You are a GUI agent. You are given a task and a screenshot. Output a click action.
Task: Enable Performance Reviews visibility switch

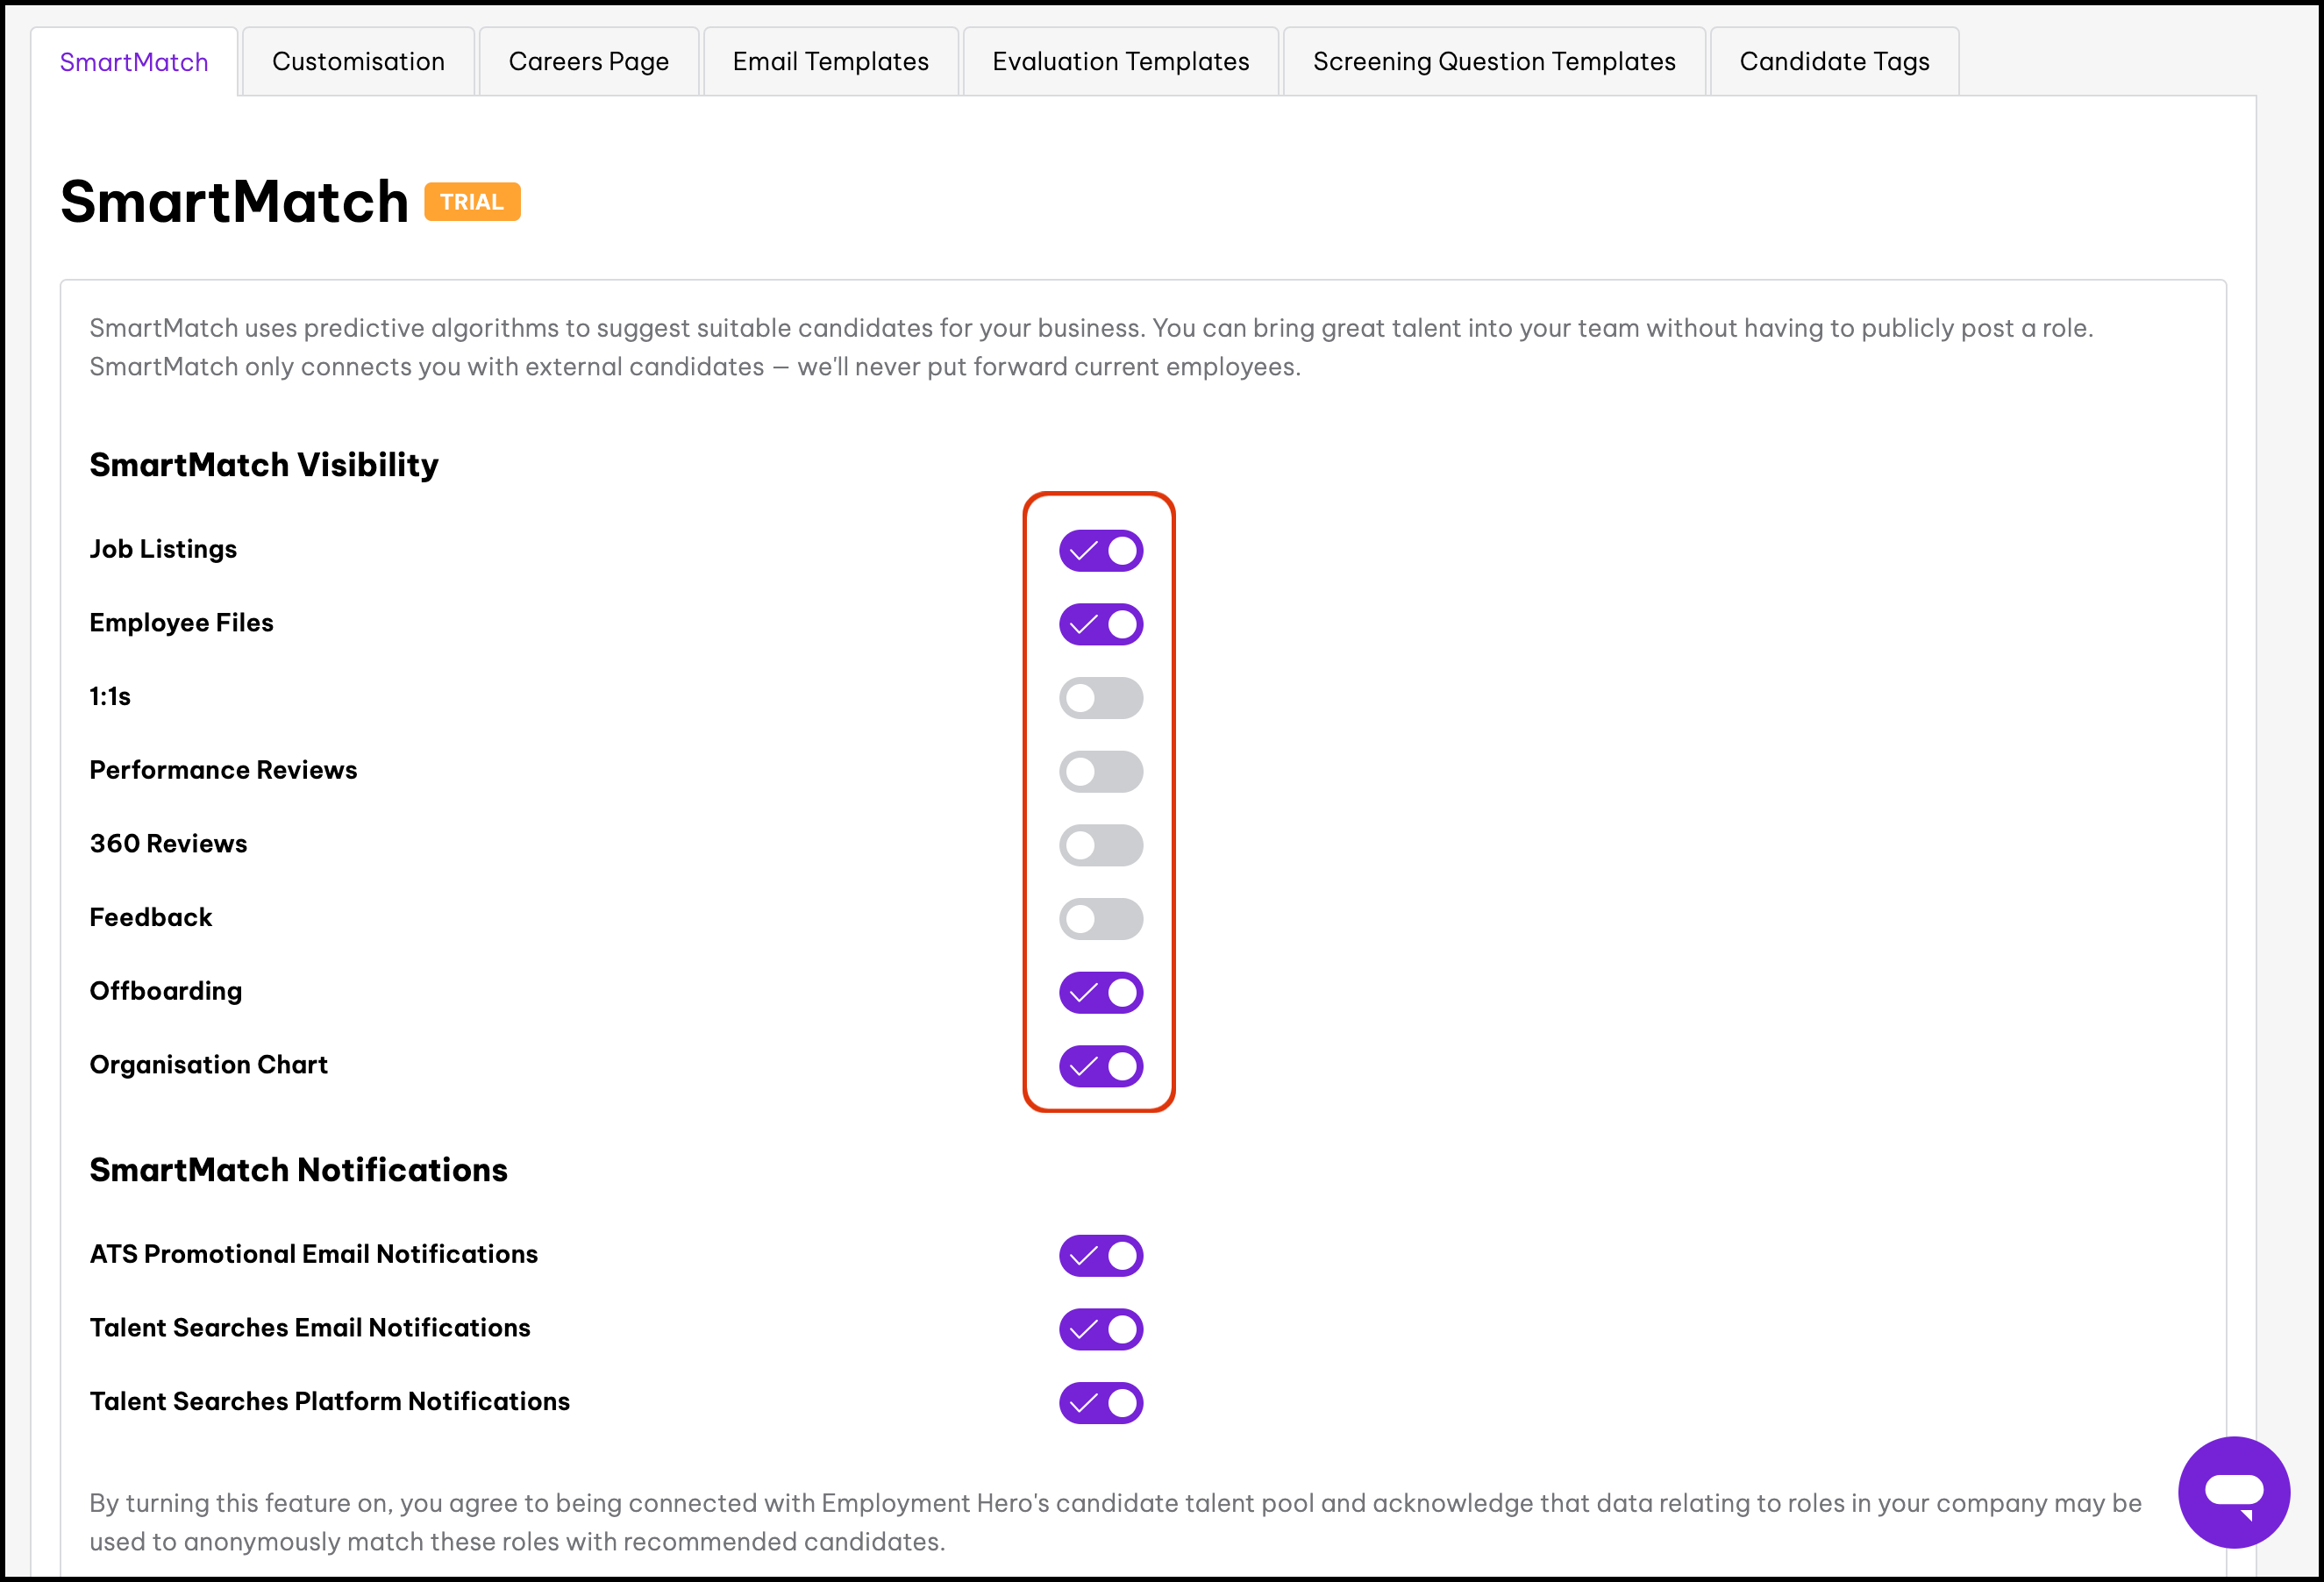(1100, 772)
